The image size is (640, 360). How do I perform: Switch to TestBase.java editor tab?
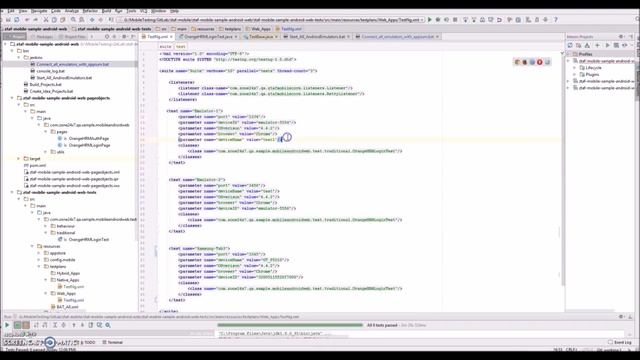[261, 37]
